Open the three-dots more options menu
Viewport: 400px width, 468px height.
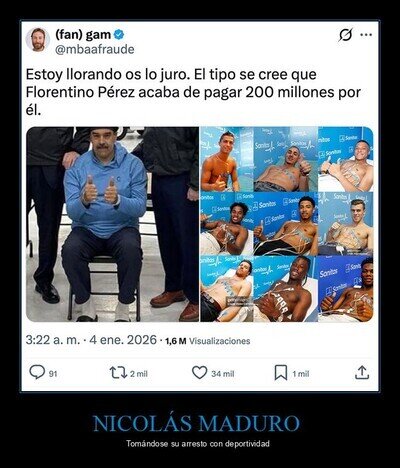pyautogui.click(x=366, y=35)
